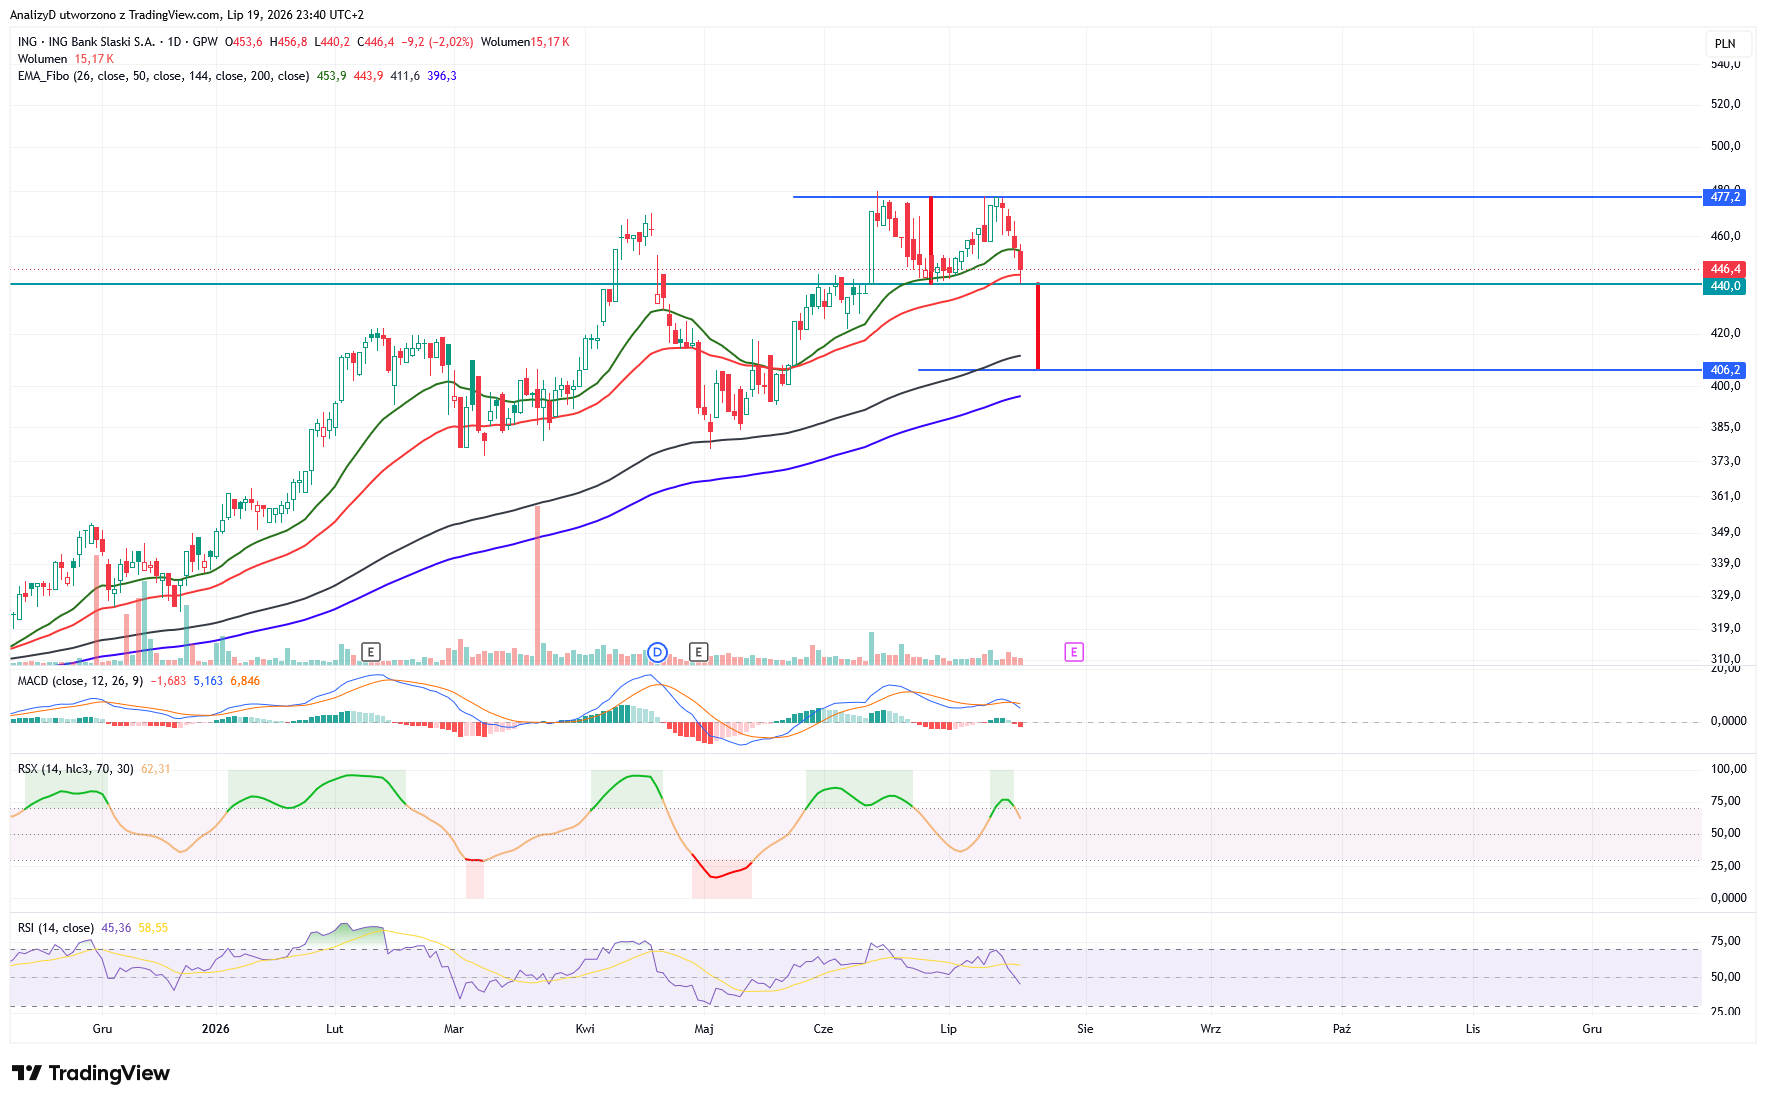Viewport: 1766px width, 1103px height.
Task: Click the 500,0 price axis label
Action: click(x=1725, y=146)
